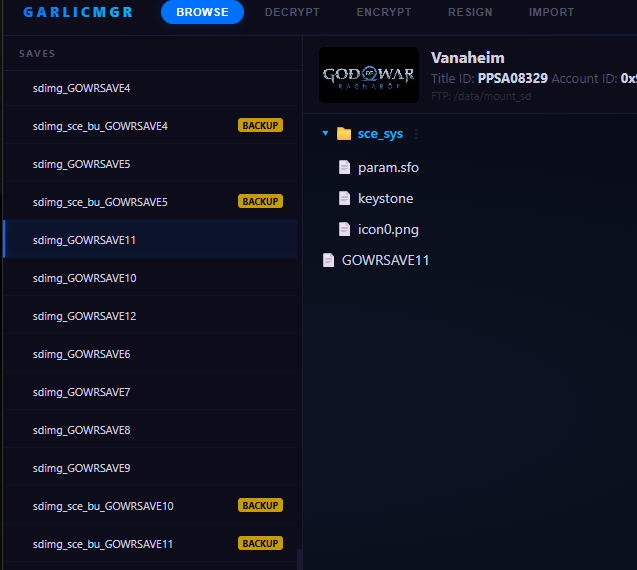Select the param.sfo file name

(388, 167)
